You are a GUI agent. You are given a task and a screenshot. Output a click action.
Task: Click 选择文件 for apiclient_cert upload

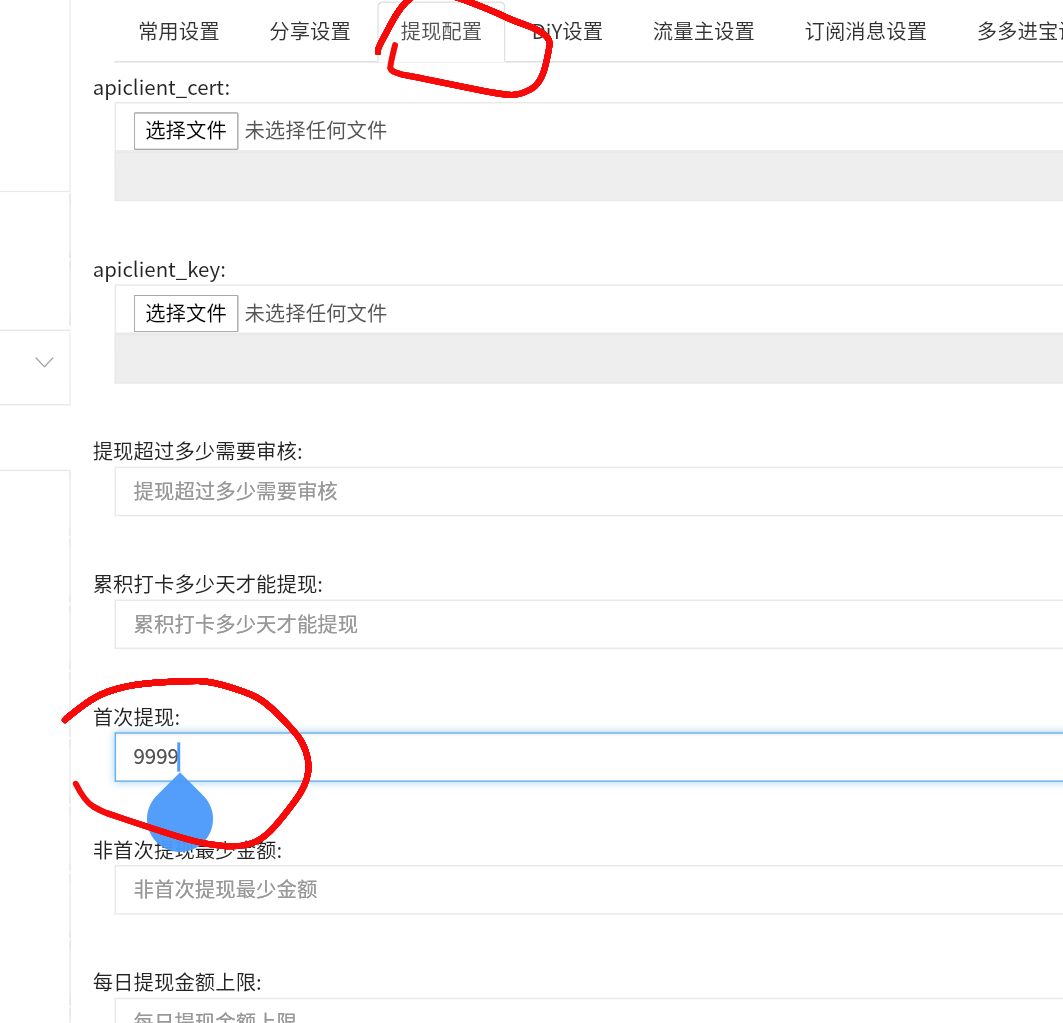click(185, 130)
